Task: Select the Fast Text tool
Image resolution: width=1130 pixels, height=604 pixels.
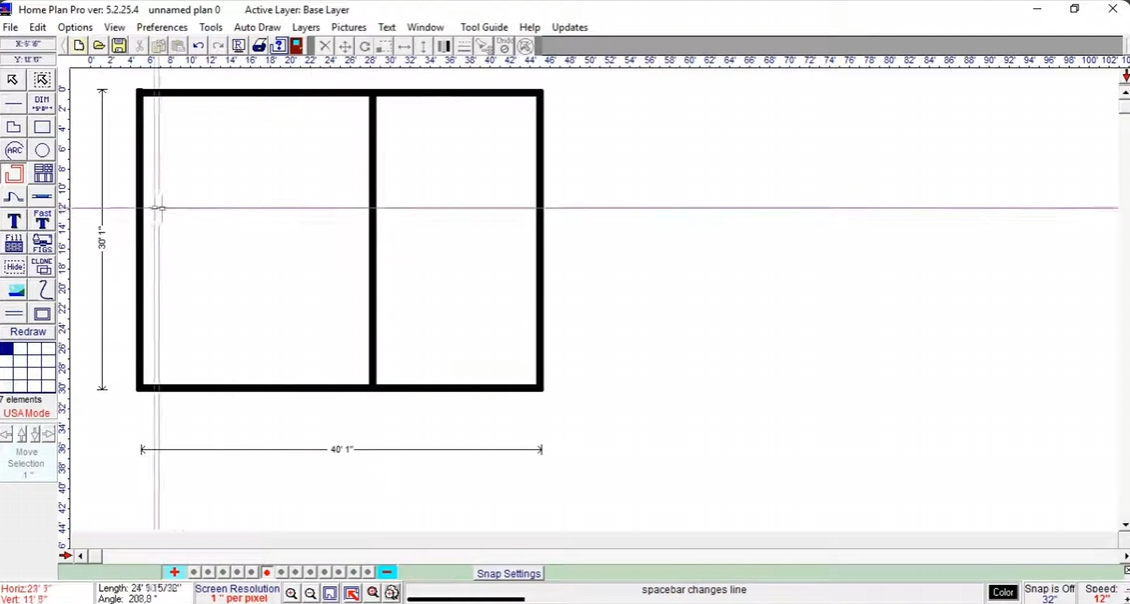Action: tap(42, 219)
